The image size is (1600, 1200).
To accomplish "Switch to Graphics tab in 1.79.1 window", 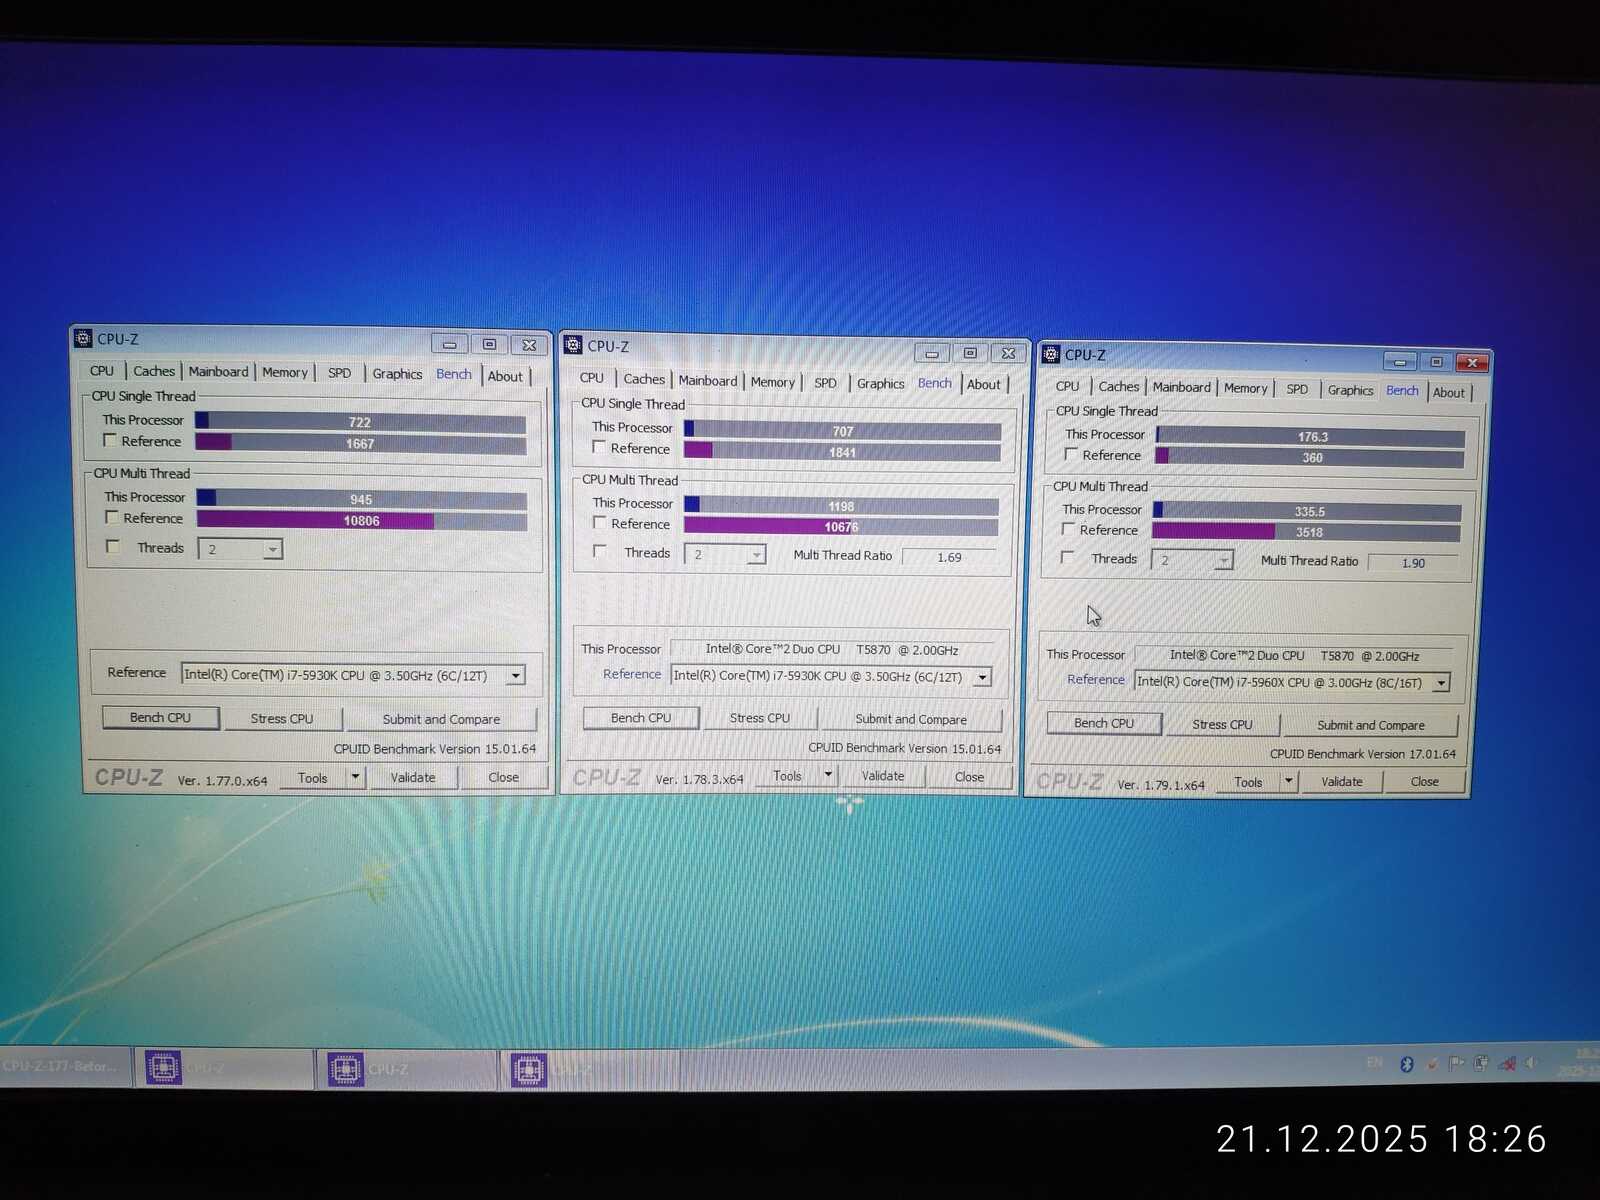I will coord(1351,390).
